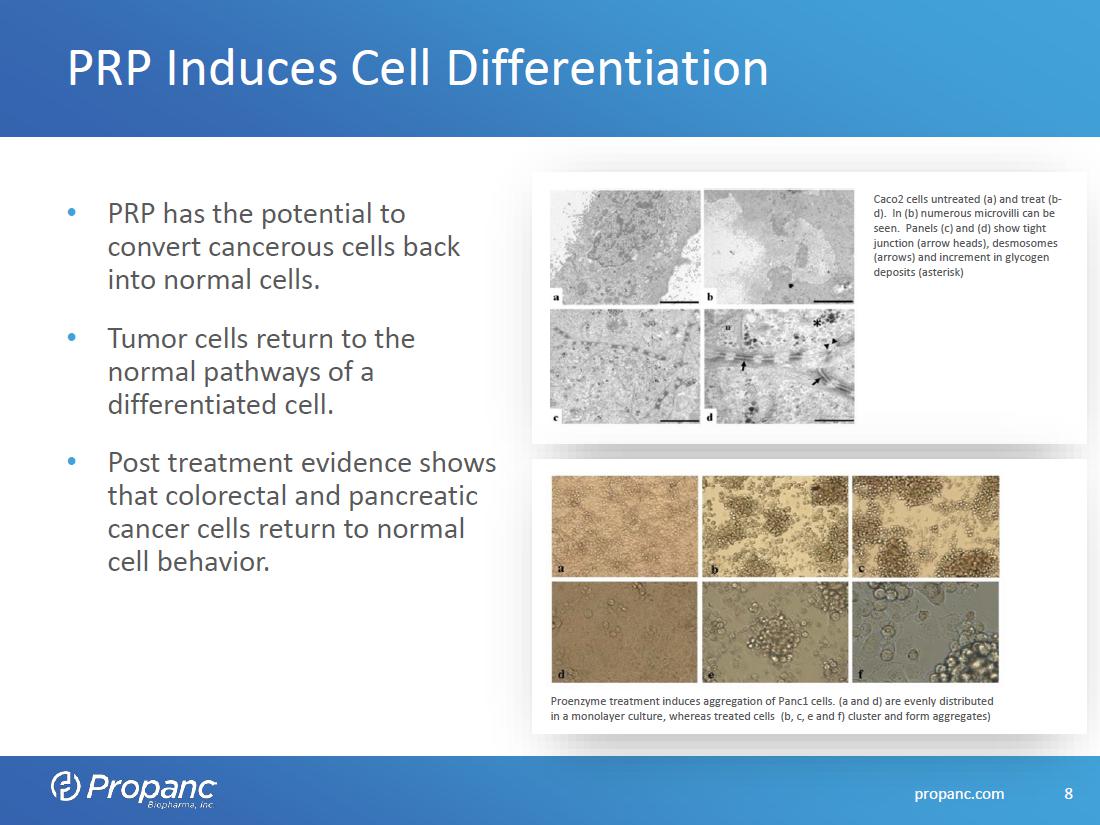The width and height of the screenshot is (1100, 825).
Task: Open Panc1 image panel c
Action: pyautogui.click(x=925, y=526)
